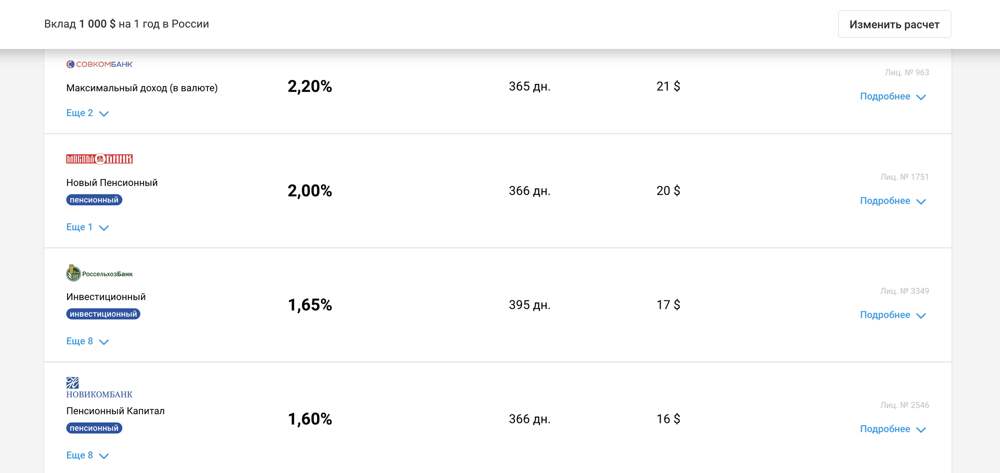Open Подробнее for the 2,20% deposit

coord(892,97)
